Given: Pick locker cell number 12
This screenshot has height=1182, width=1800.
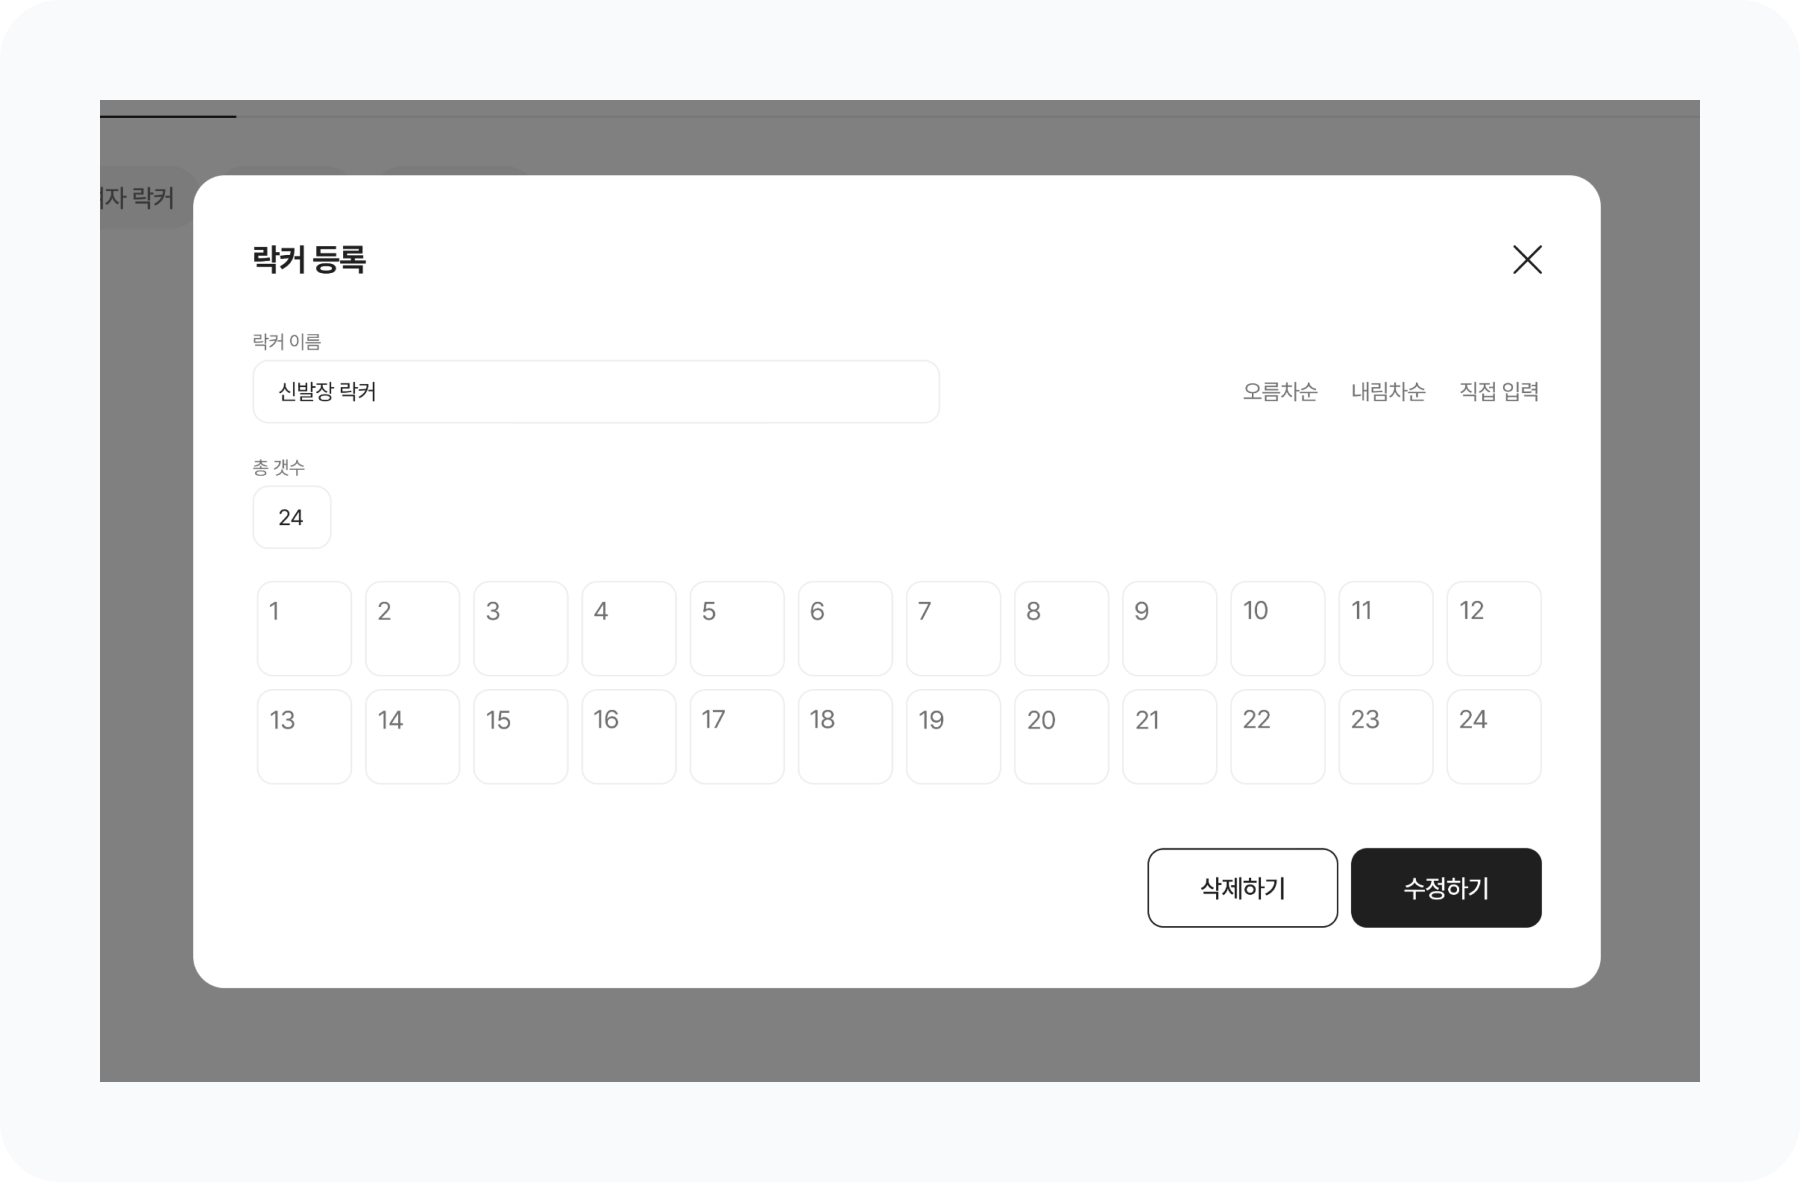Looking at the screenshot, I should coord(1494,629).
